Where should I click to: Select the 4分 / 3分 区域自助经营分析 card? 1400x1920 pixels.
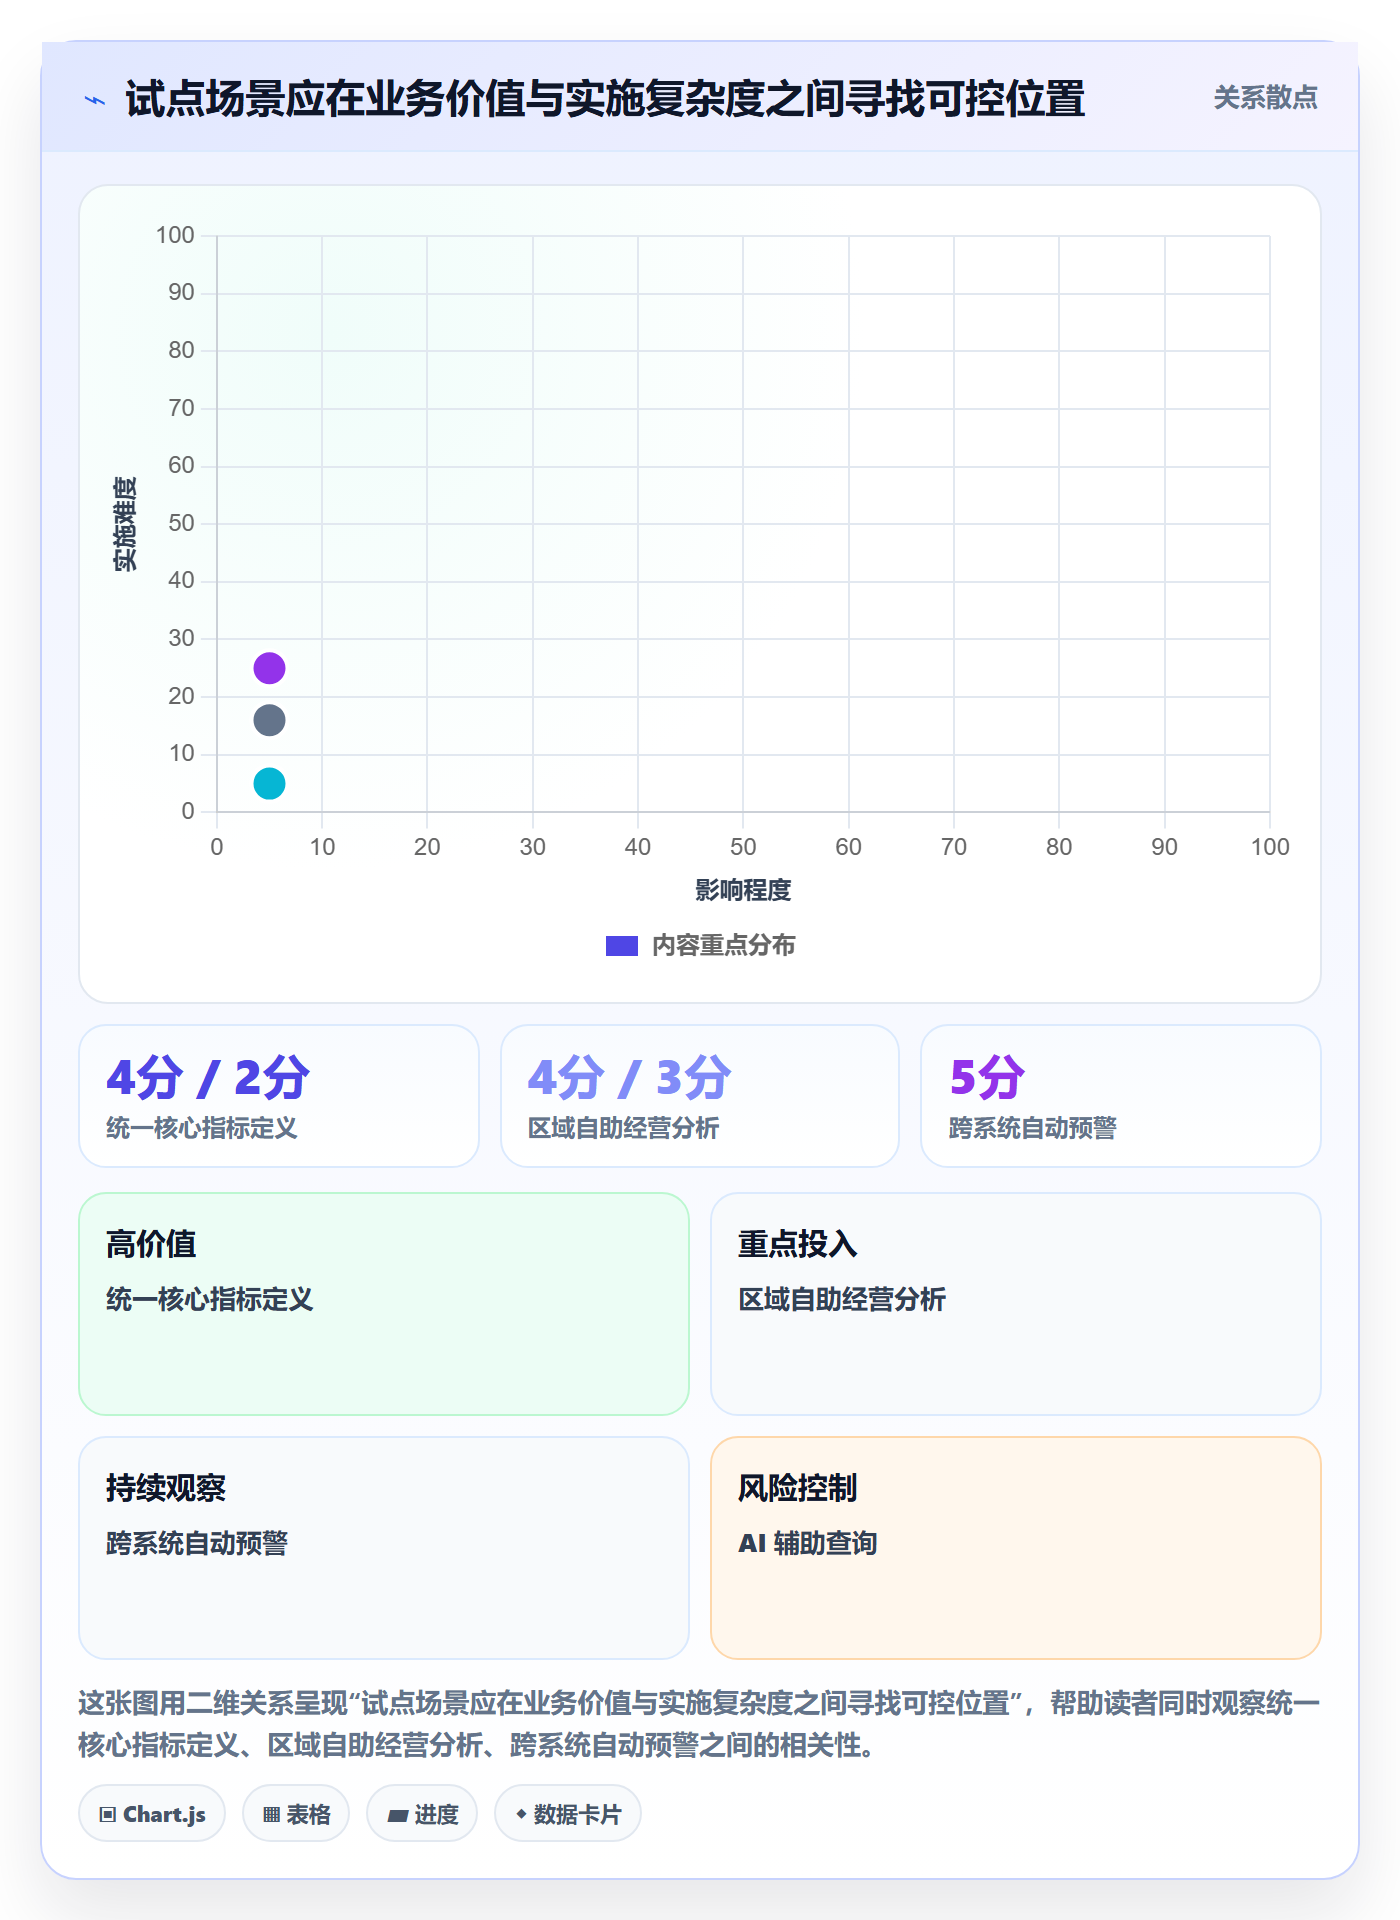pyautogui.click(x=700, y=1096)
